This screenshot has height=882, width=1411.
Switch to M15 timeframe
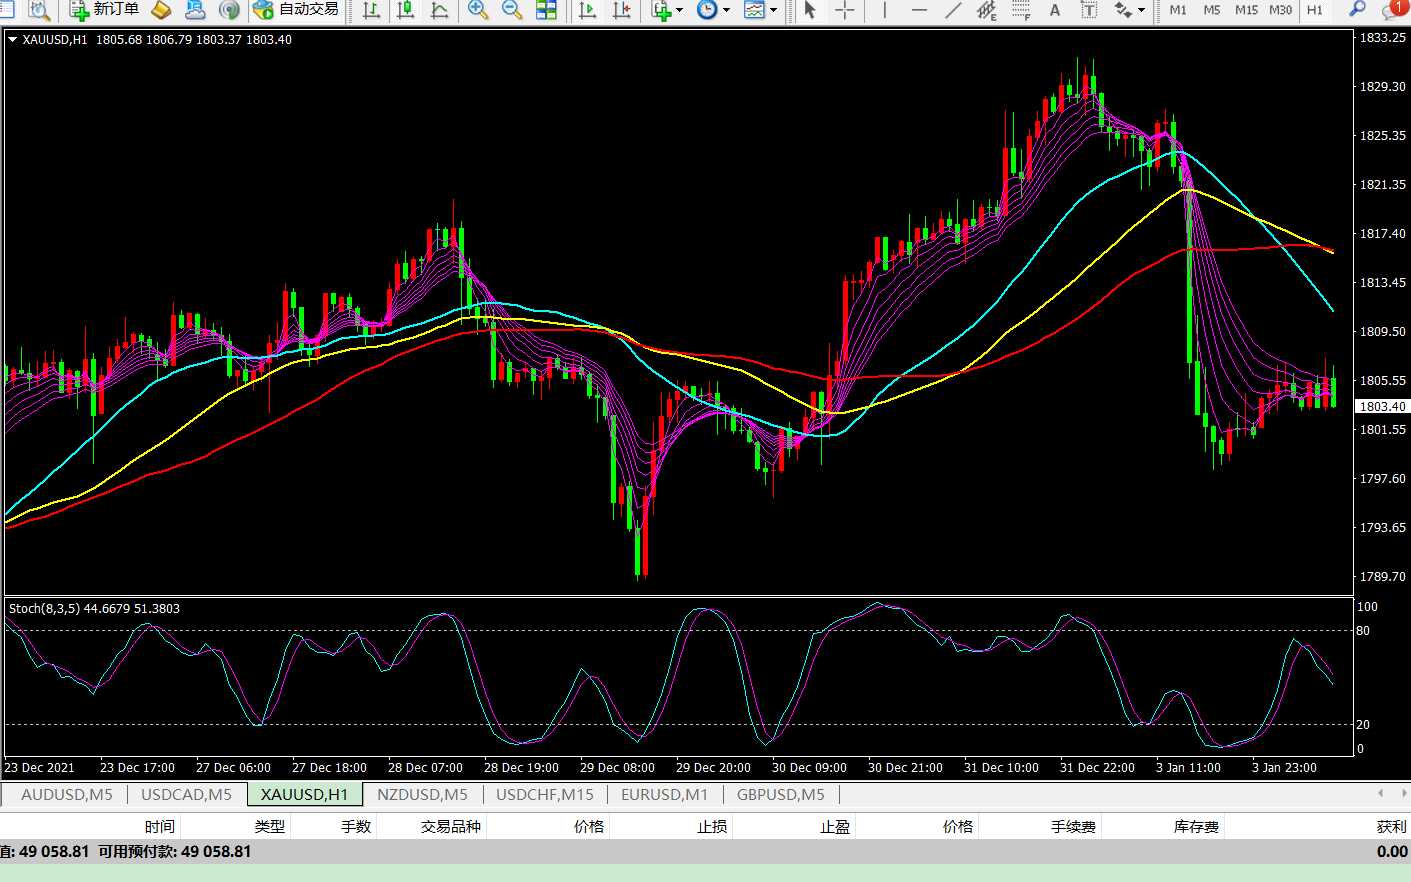pyautogui.click(x=1246, y=10)
